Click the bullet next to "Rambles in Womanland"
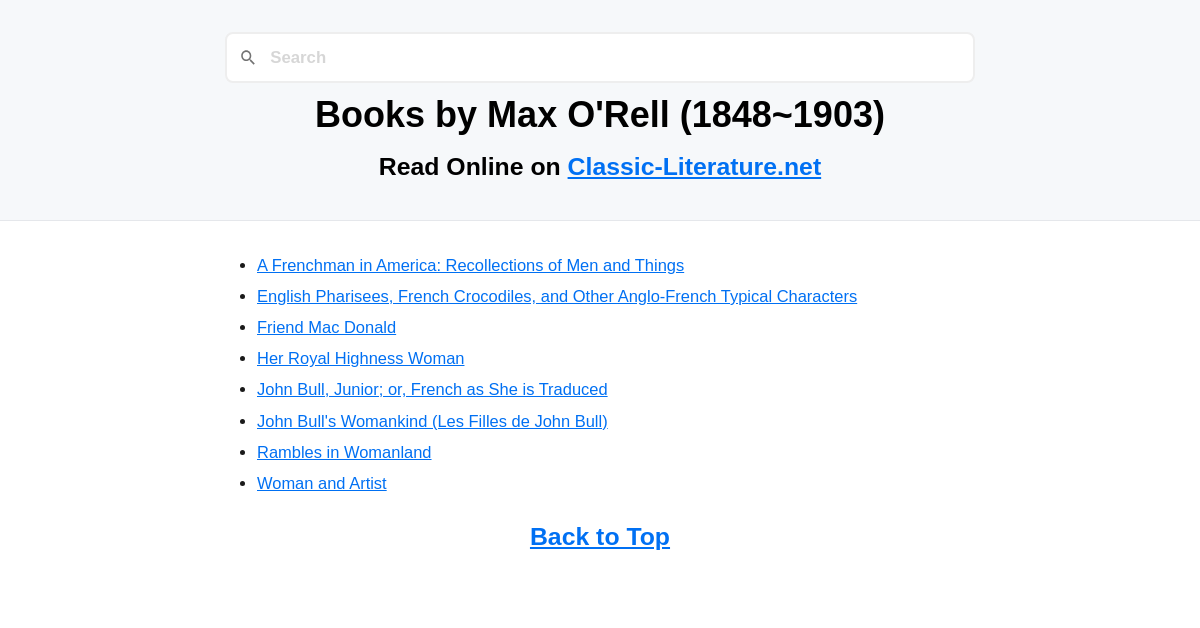1200x628 pixels. (x=243, y=452)
